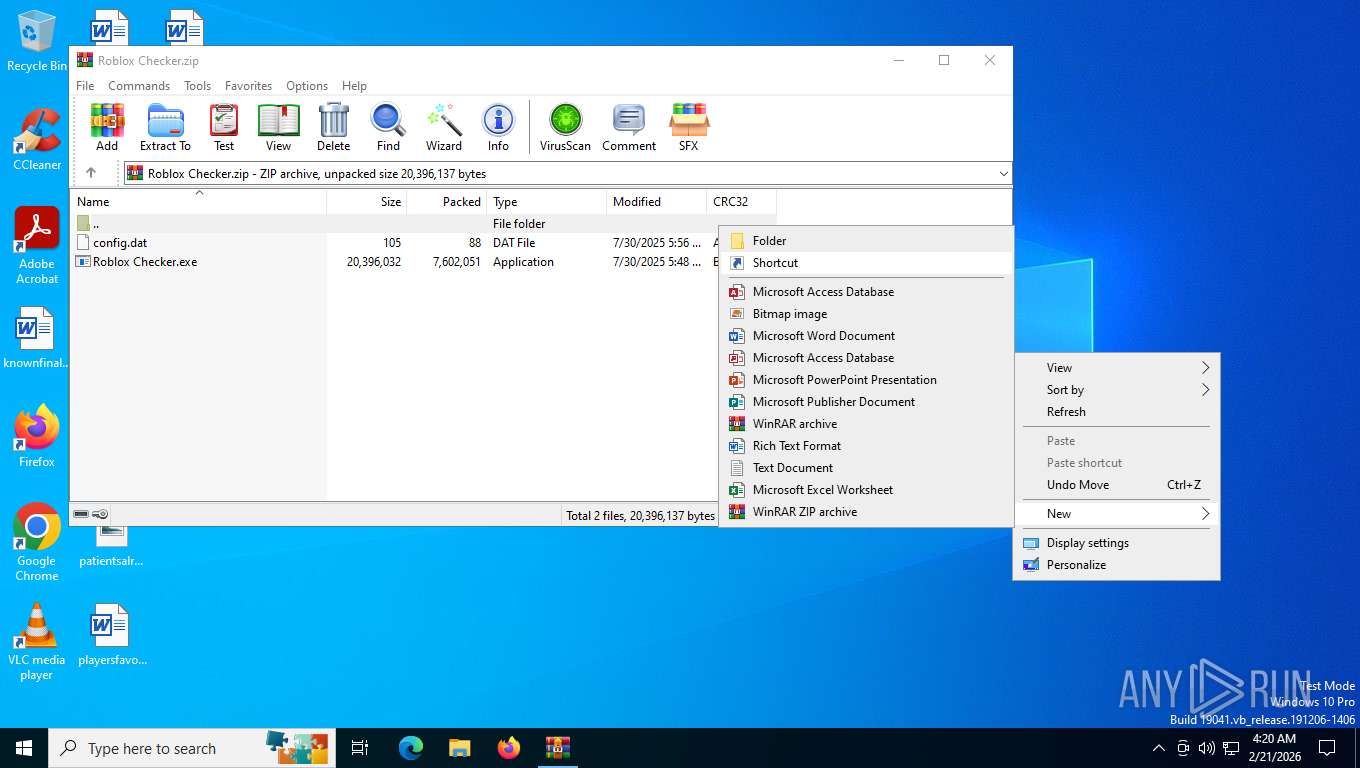The width and height of the screenshot is (1360, 768).
Task: Show hidden system tray icons chevron
Action: 1159,748
